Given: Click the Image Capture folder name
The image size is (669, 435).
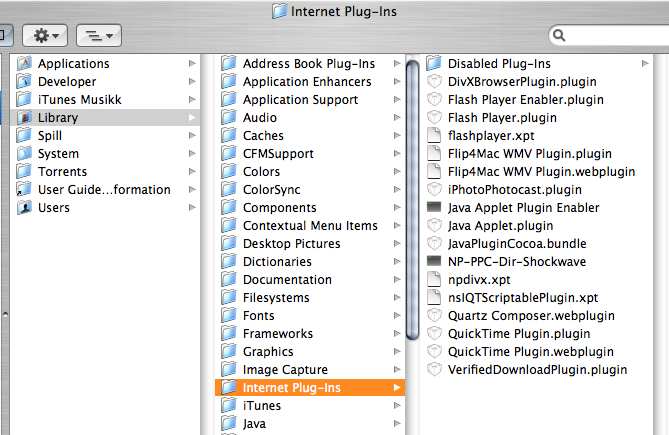Looking at the screenshot, I should pos(285,370).
